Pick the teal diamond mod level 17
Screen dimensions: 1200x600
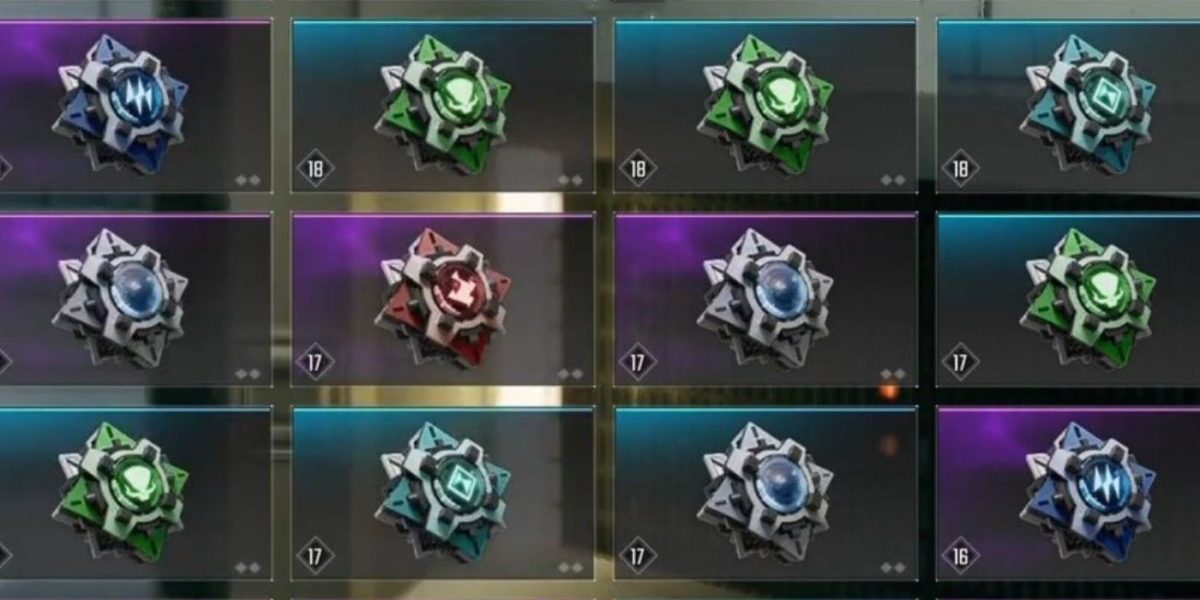[443, 493]
